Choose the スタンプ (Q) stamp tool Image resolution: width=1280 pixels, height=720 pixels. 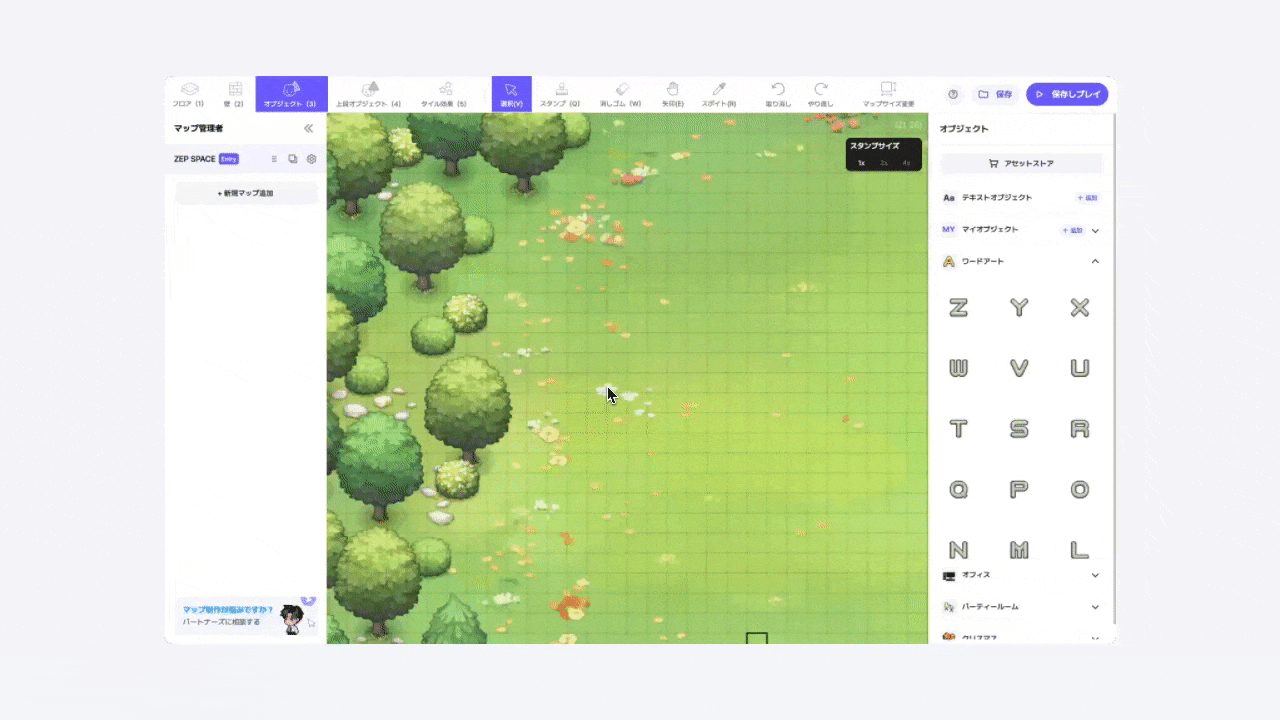pyautogui.click(x=560, y=94)
